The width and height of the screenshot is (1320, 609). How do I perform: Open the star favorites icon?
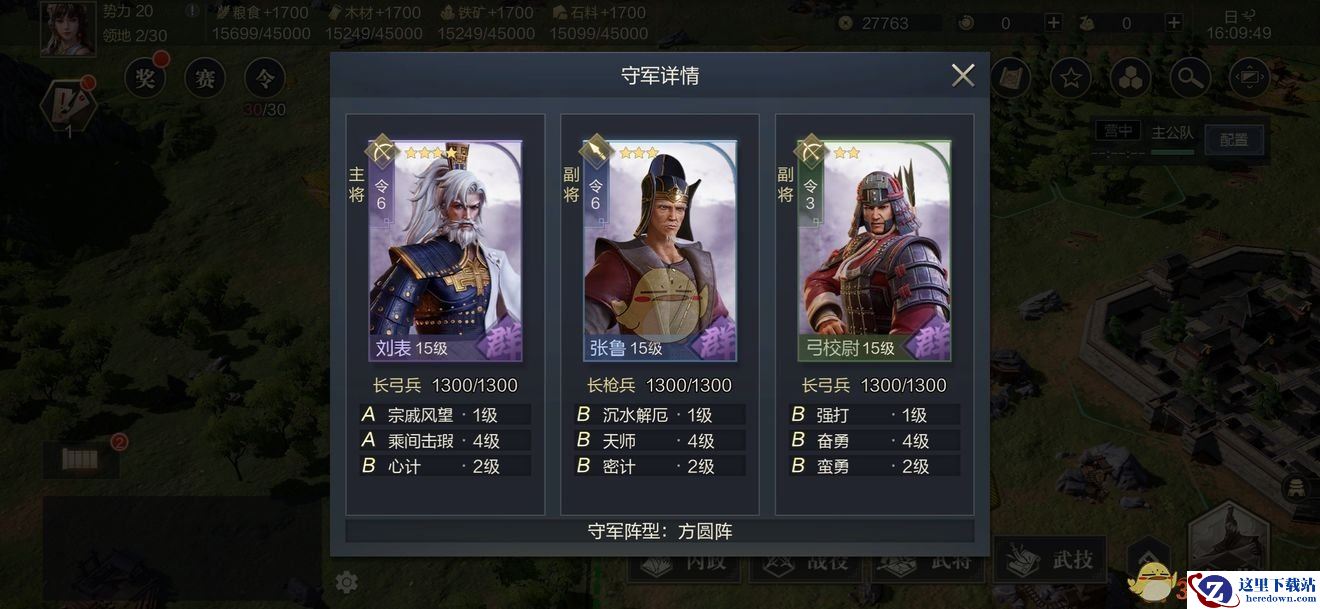(x=1070, y=78)
